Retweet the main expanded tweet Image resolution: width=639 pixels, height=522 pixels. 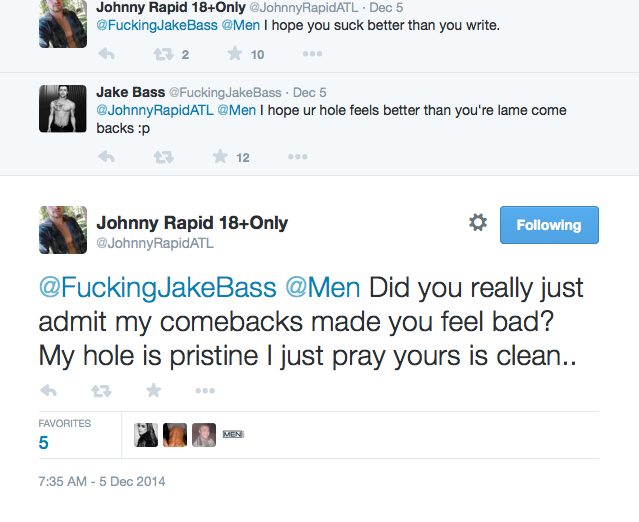click(x=101, y=391)
